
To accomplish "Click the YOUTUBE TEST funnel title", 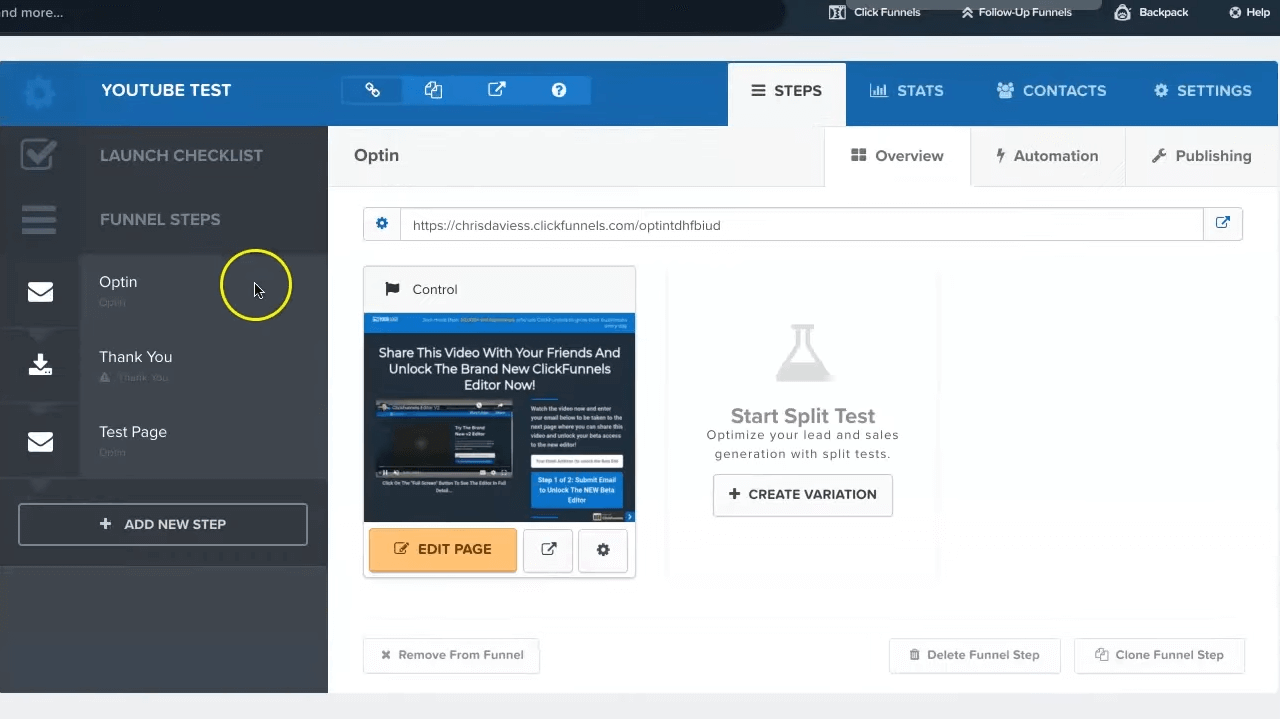I will click(x=166, y=90).
